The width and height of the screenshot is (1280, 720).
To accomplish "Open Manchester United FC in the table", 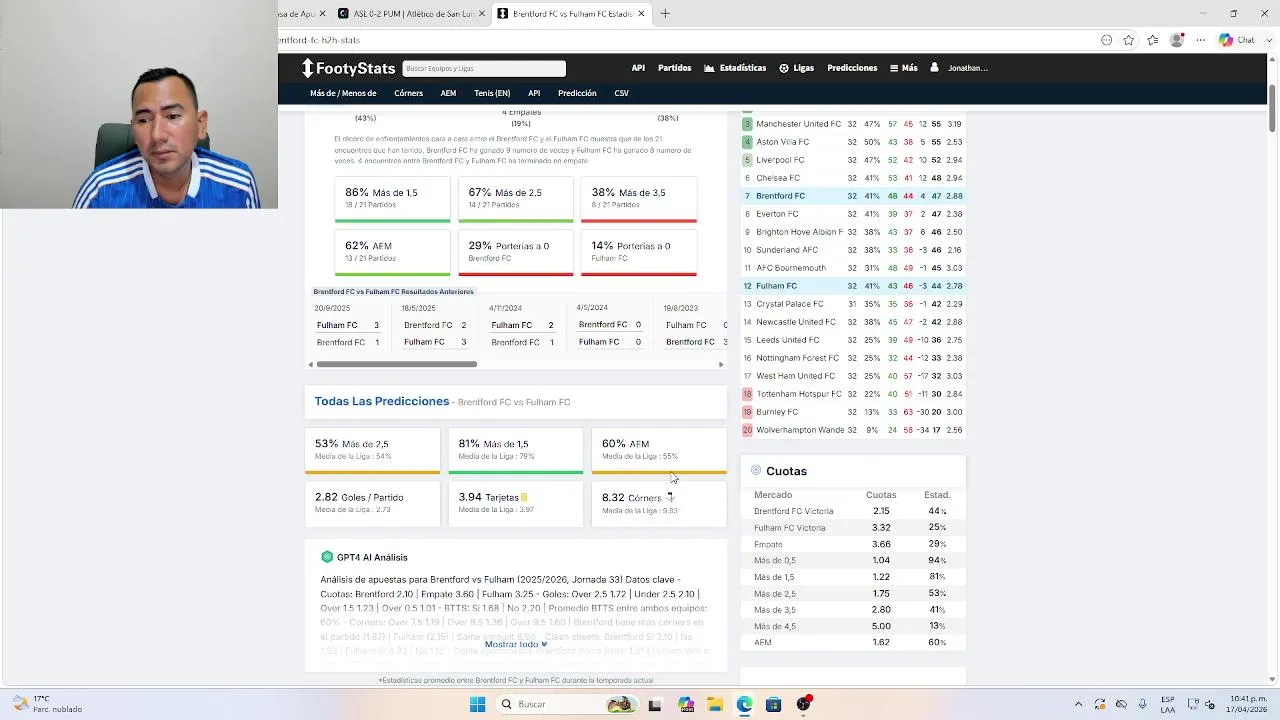I will coord(798,124).
